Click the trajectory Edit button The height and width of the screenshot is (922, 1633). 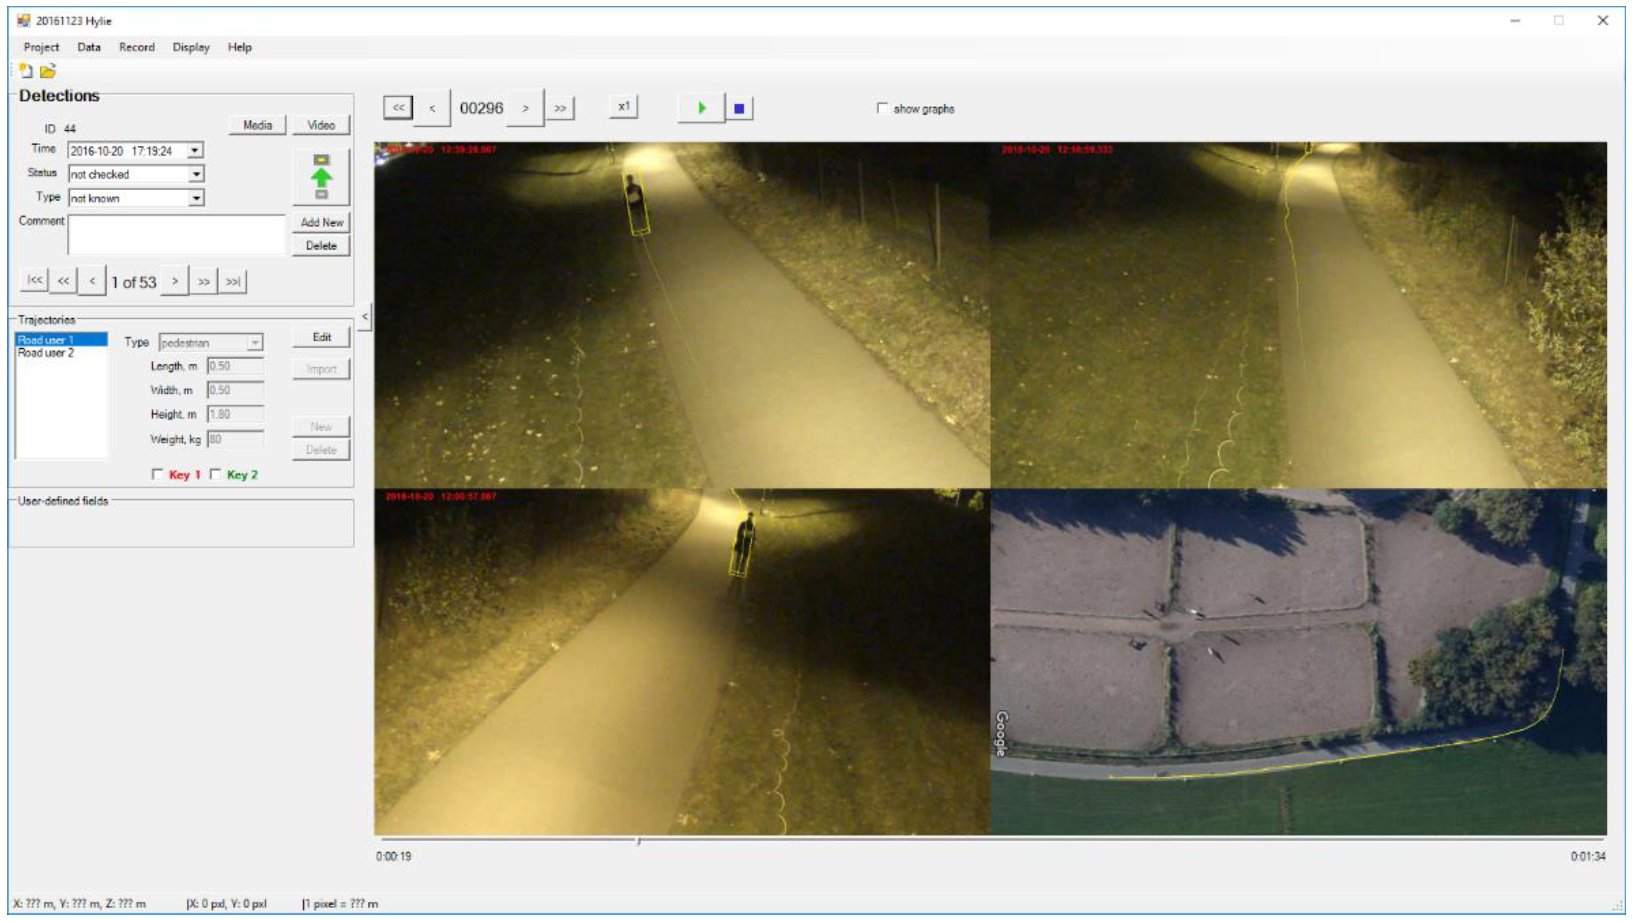(321, 337)
